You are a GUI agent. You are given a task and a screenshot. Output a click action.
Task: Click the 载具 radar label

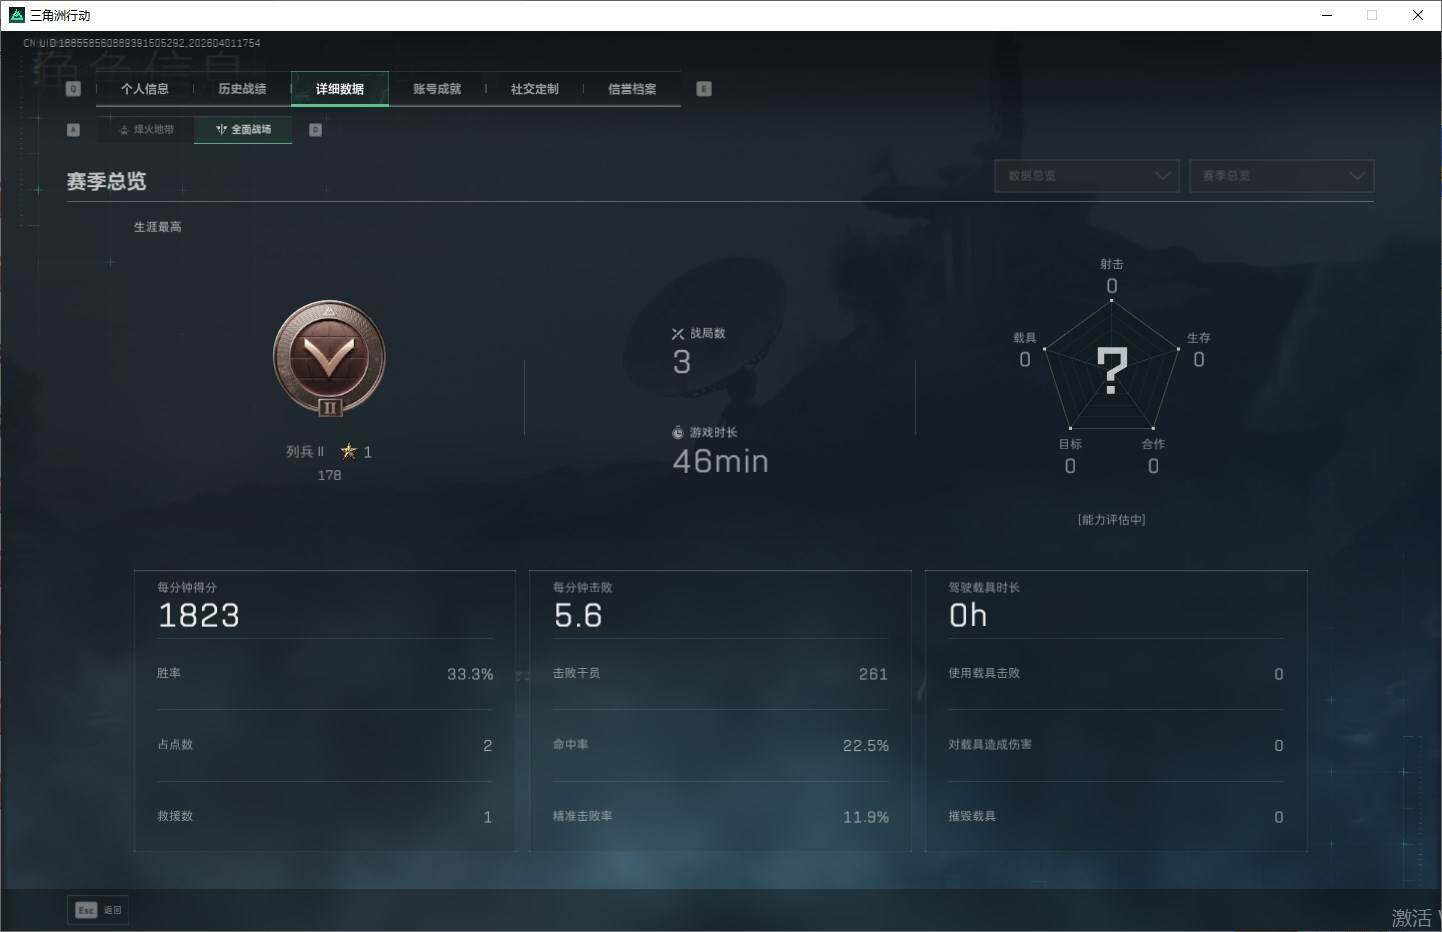1025,338
